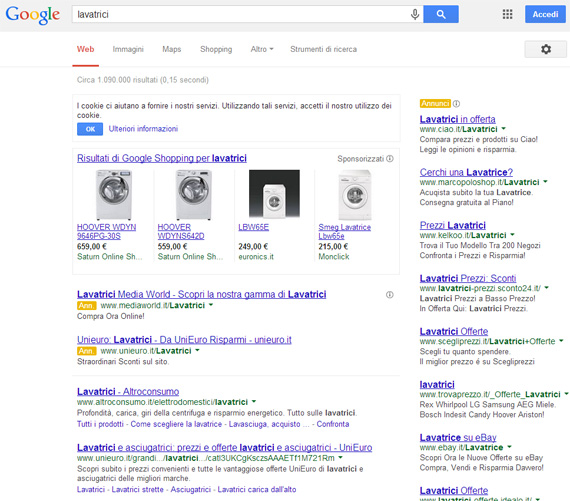Open Lavatrici - Altroconsumo result
The image size is (570, 501).
click(x=128, y=392)
